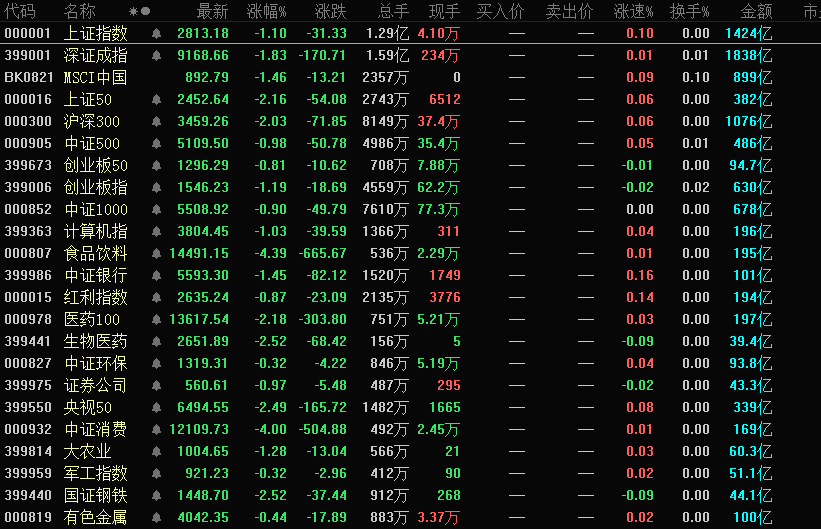Image resolution: width=821 pixels, height=529 pixels.
Task: Sort by the 换手% column header
Action: (x=690, y=11)
